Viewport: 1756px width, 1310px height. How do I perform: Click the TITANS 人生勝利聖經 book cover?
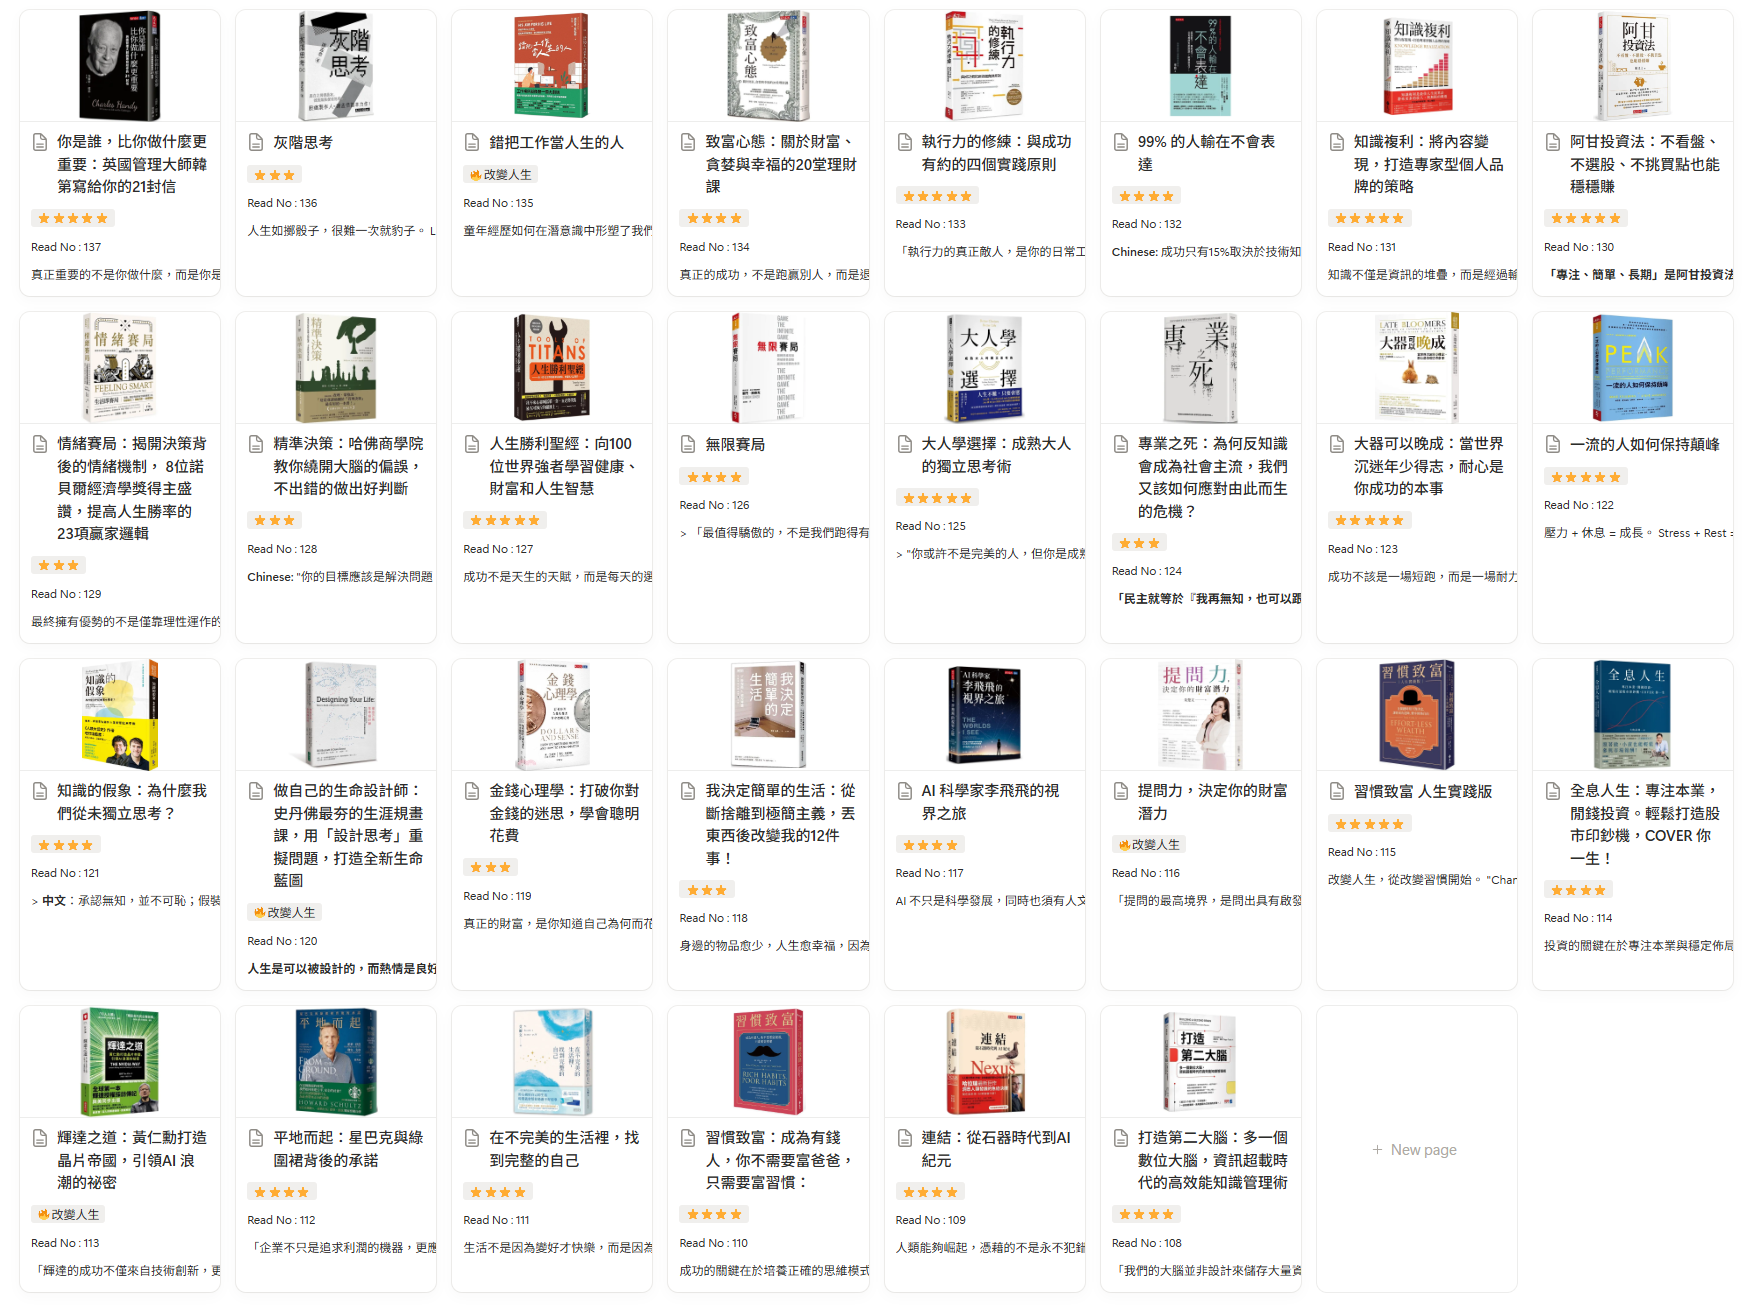tap(551, 368)
